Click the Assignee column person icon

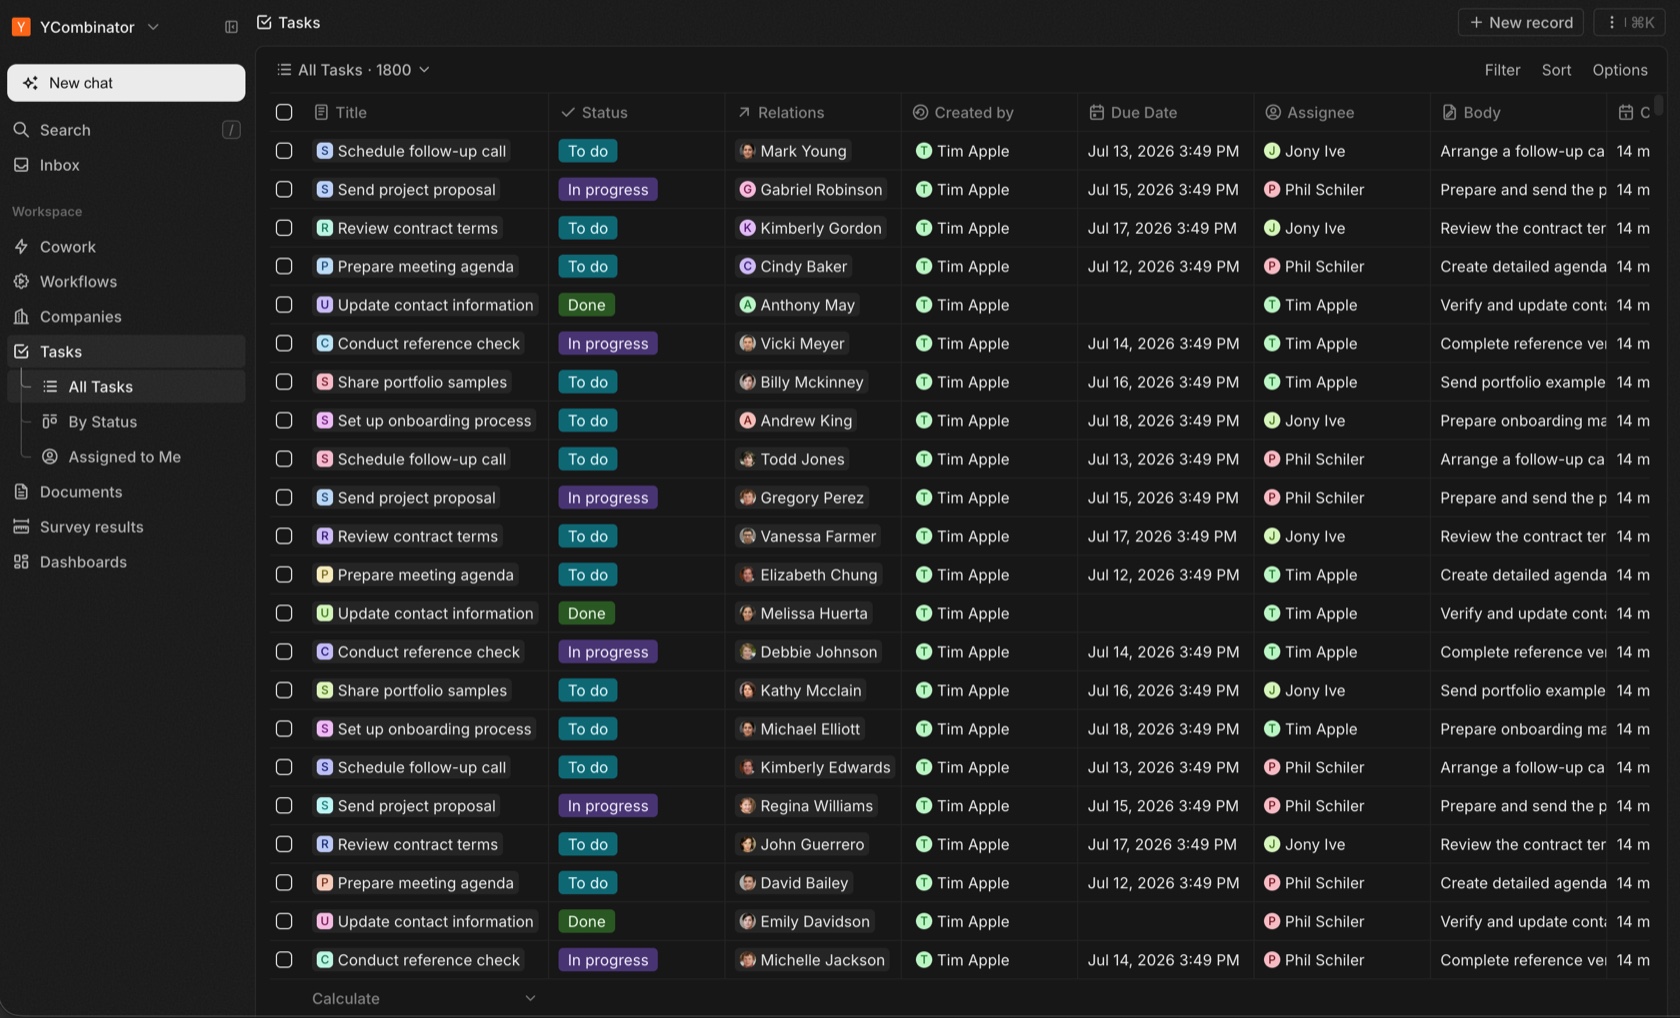(x=1273, y=112)
